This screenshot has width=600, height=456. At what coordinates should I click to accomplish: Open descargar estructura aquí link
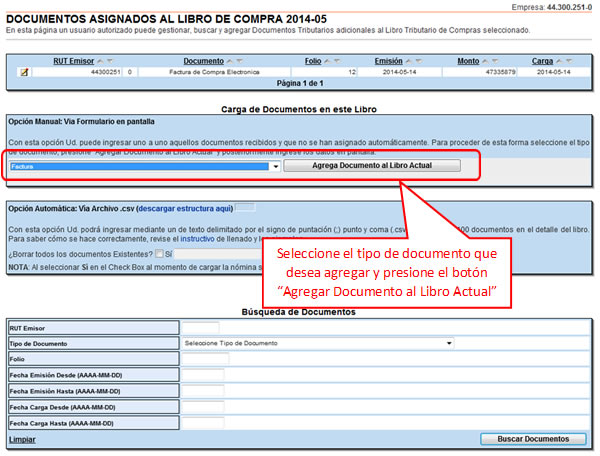coord(184,209)
